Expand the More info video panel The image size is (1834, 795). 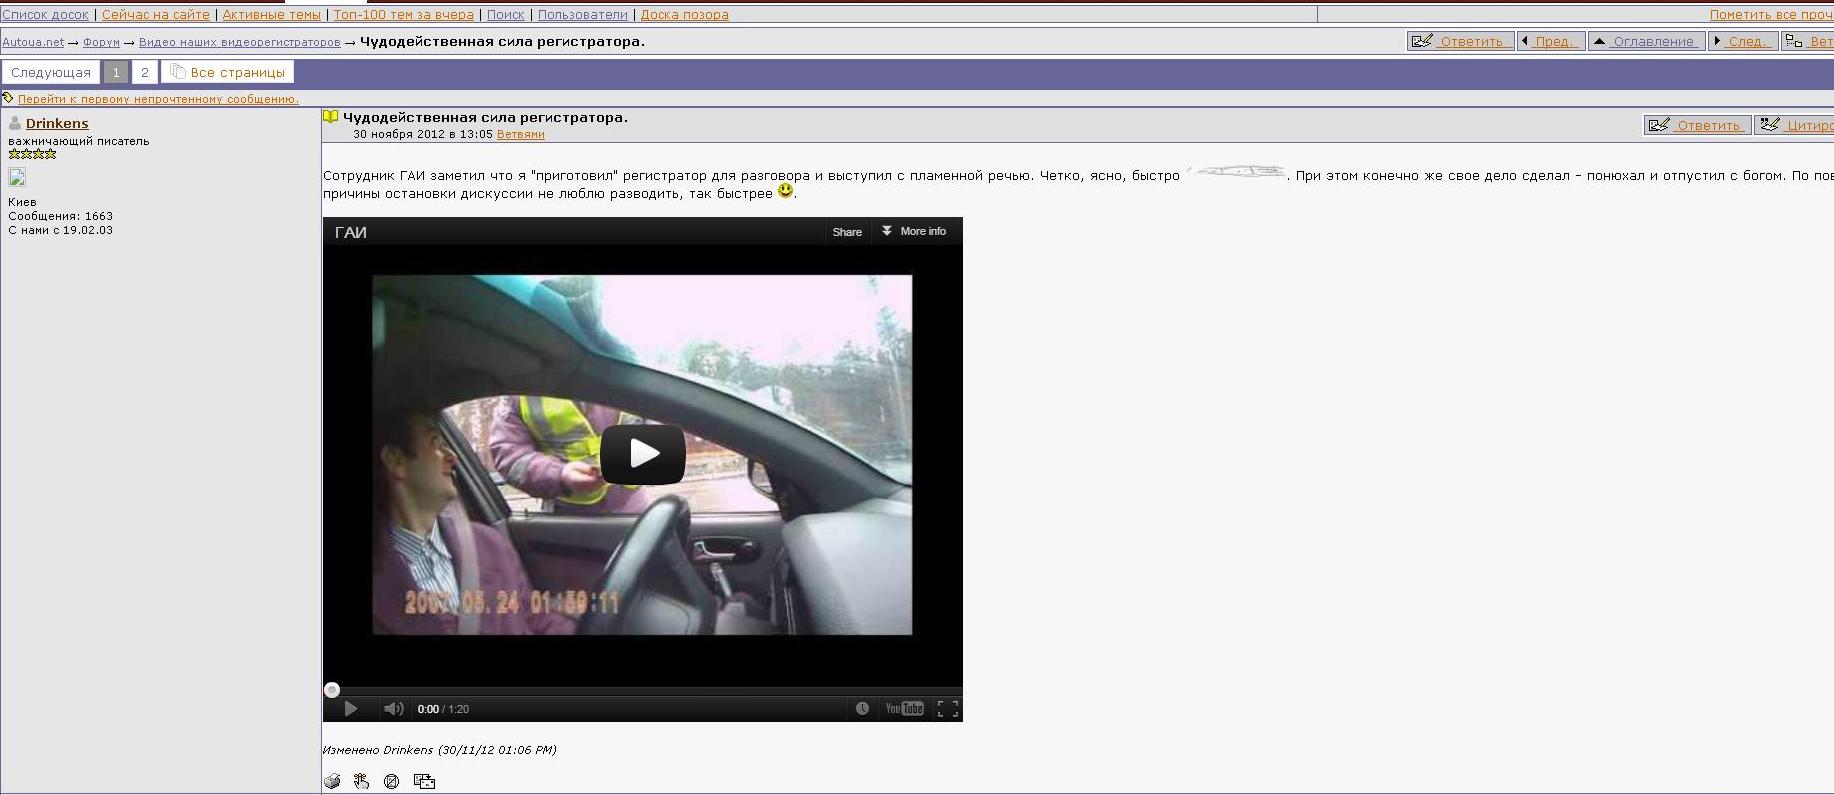coord(914,231)
